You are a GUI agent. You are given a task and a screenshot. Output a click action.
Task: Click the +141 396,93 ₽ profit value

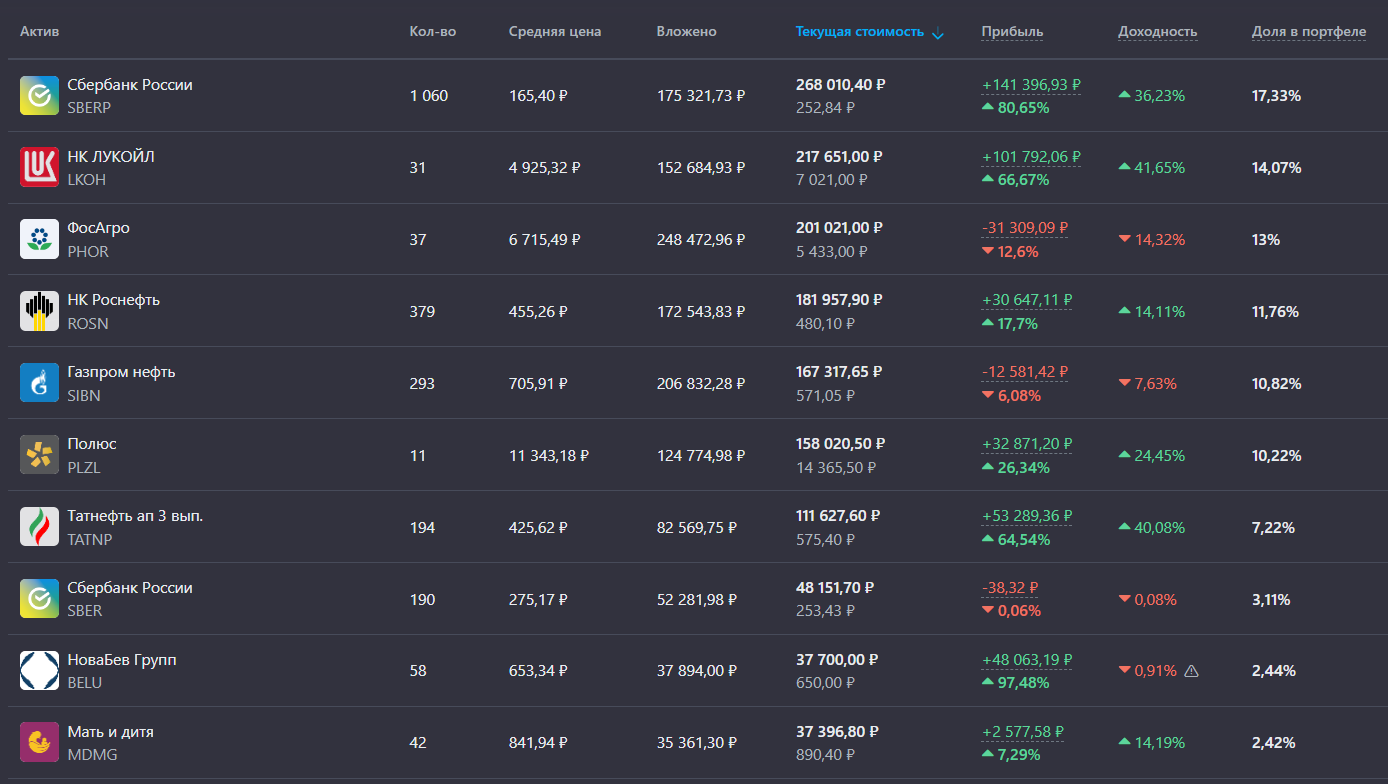point(1031,85)
